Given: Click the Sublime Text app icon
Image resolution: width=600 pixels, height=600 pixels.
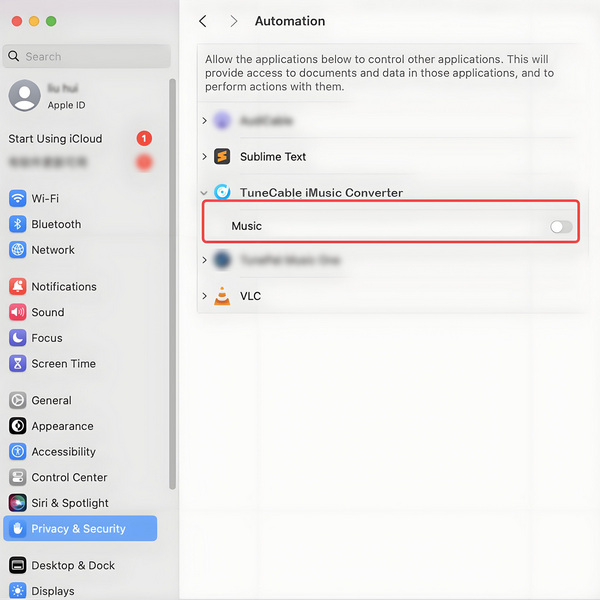Looking at the screenshot, I should 222,157.
